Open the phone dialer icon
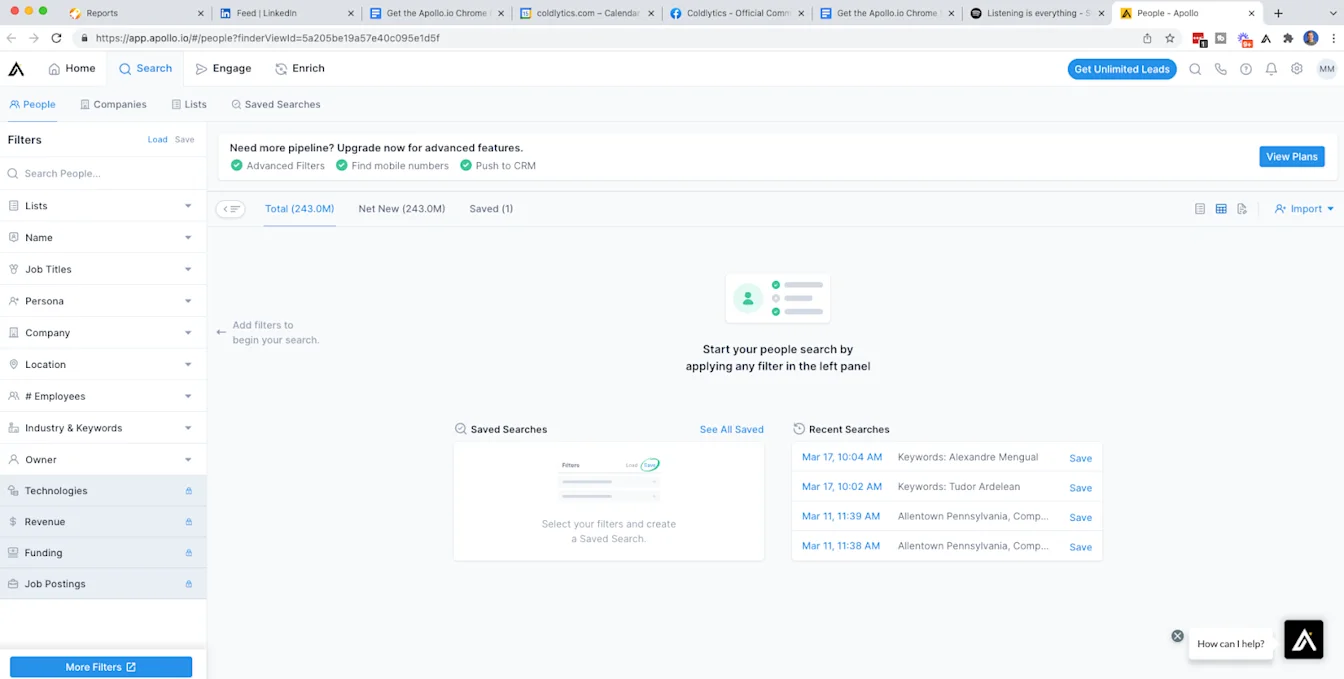Screen dimensions: 1344x679 pyautogui.click(x=1220, y=69)
